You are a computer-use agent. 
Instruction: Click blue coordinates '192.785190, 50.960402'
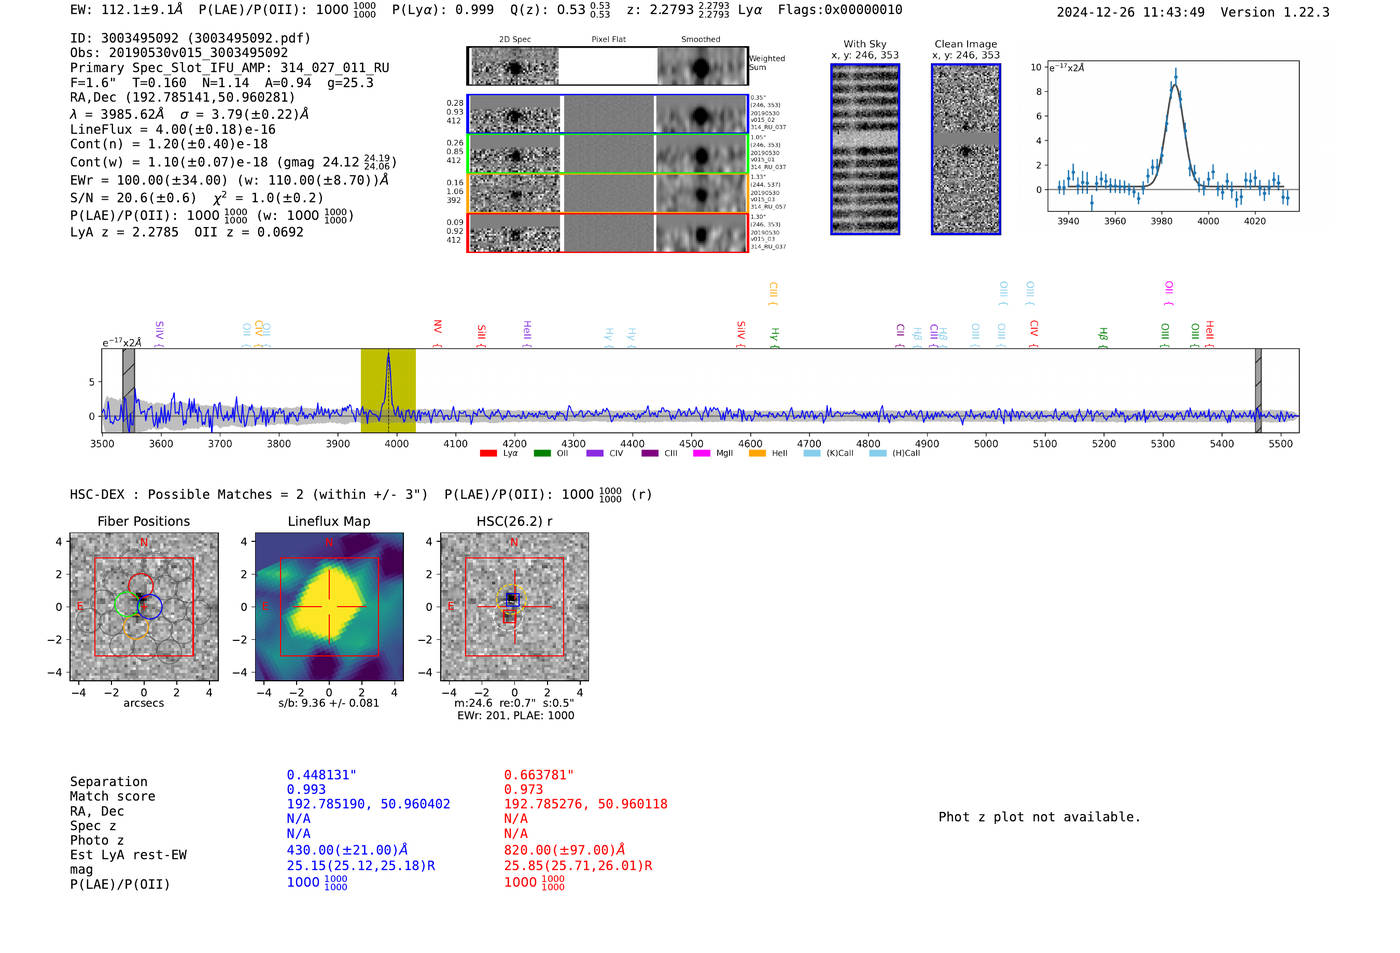[368, 804]
